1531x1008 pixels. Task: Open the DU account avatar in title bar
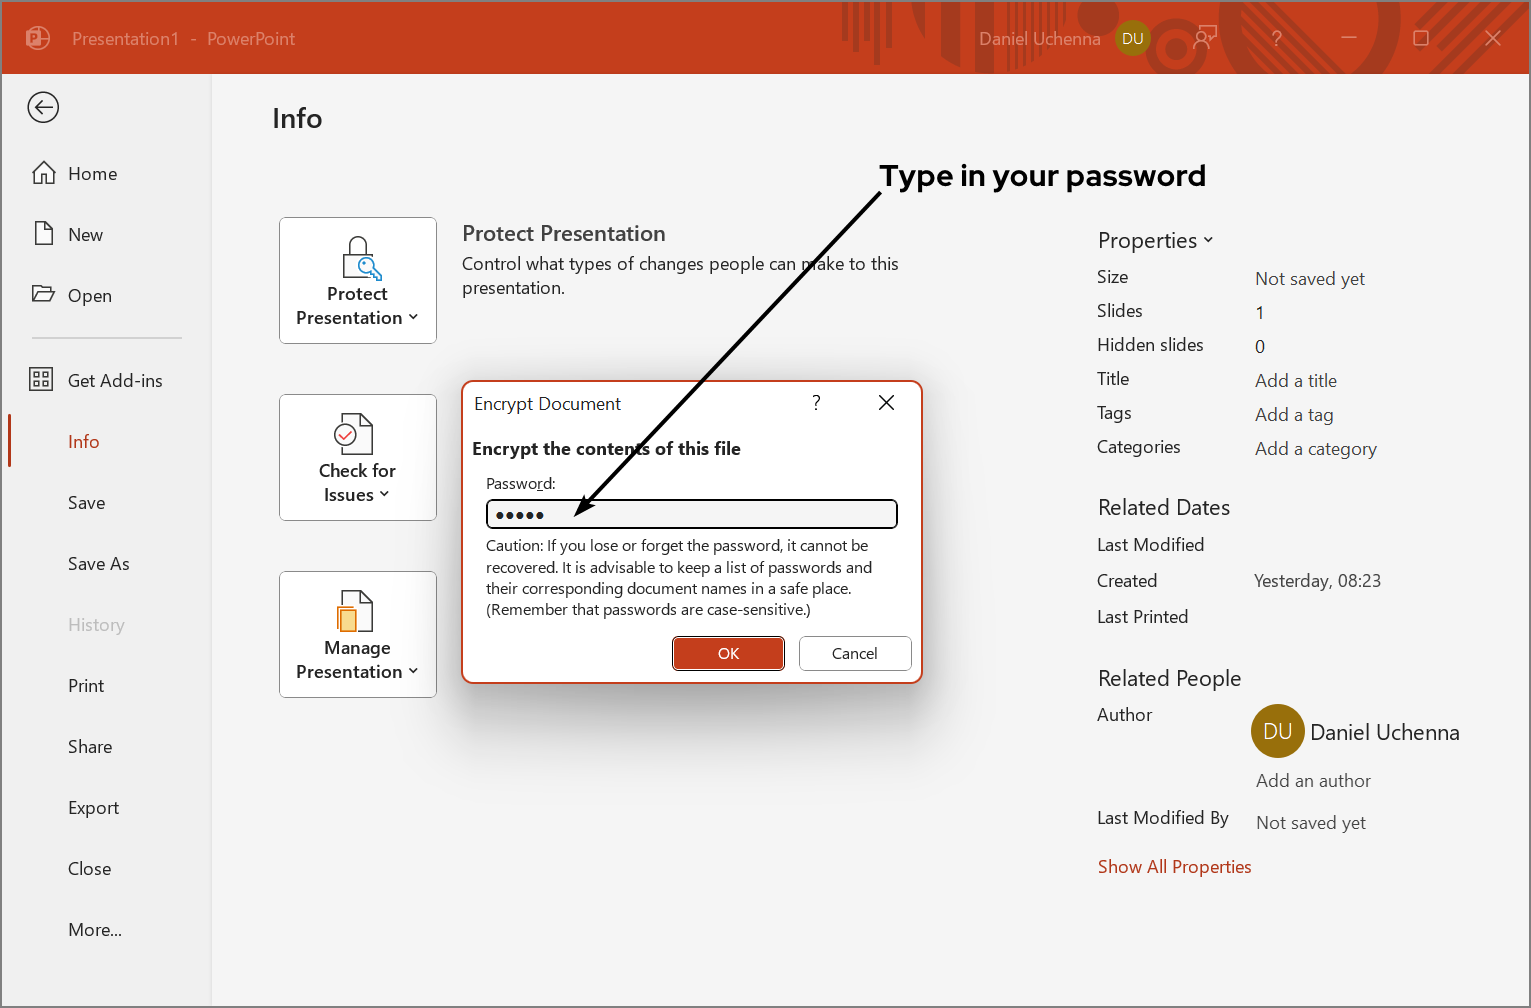tap(1133, 38)
